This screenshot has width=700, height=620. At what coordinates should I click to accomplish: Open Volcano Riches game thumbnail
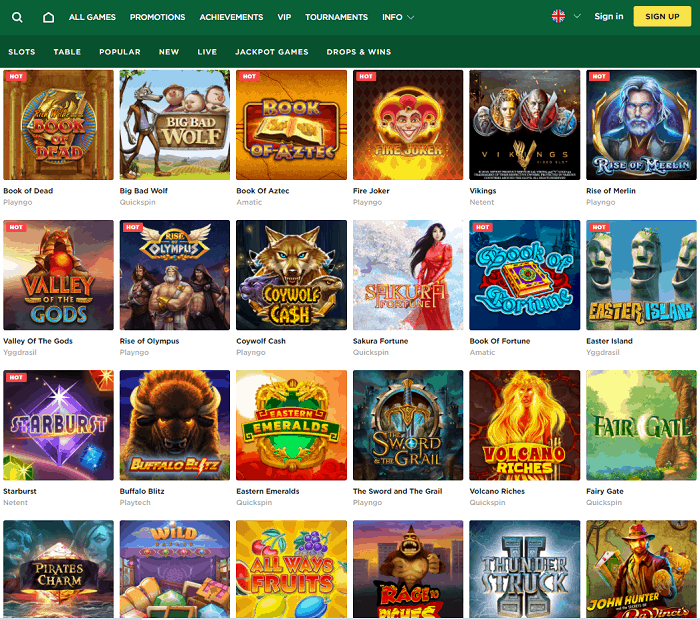coord(525,425)
